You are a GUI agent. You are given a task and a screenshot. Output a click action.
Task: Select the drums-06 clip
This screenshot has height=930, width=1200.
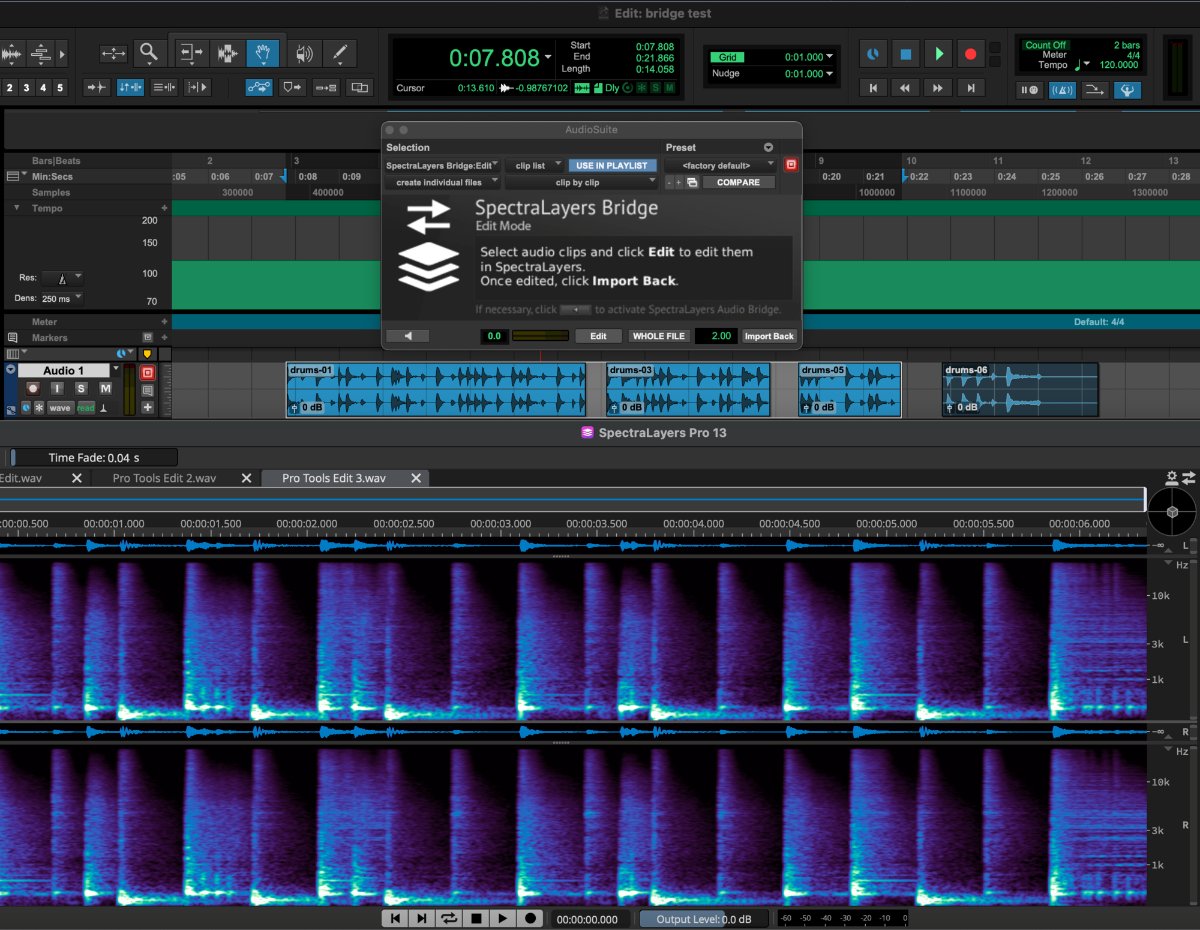pos(1020,390)
